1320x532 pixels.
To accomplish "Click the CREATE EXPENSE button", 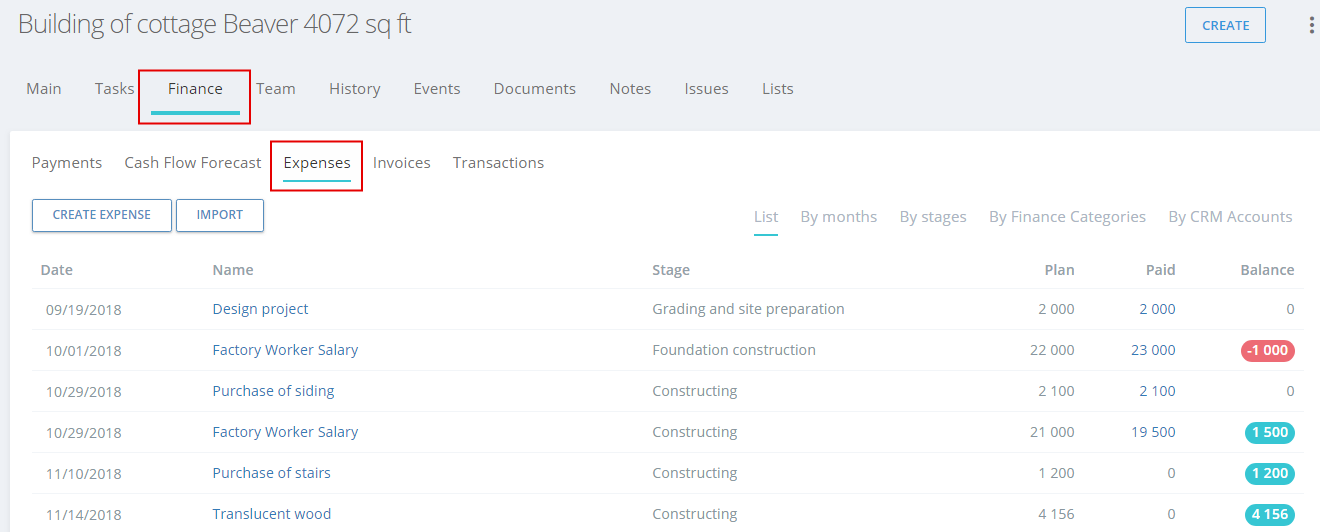I will pyautogui.click(x=102, y=215).
